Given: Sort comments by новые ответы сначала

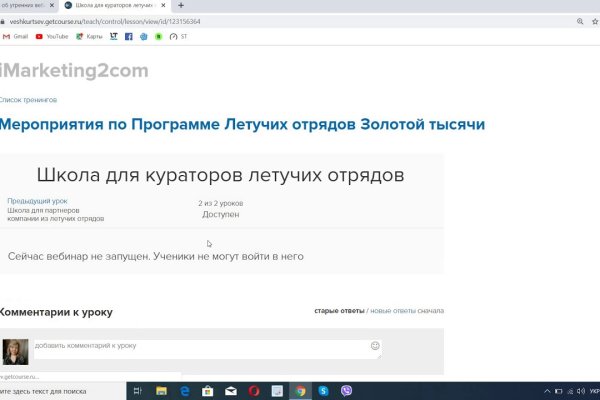Looking at the screenshot, I should pyautogui.click(x=407, y=311).
